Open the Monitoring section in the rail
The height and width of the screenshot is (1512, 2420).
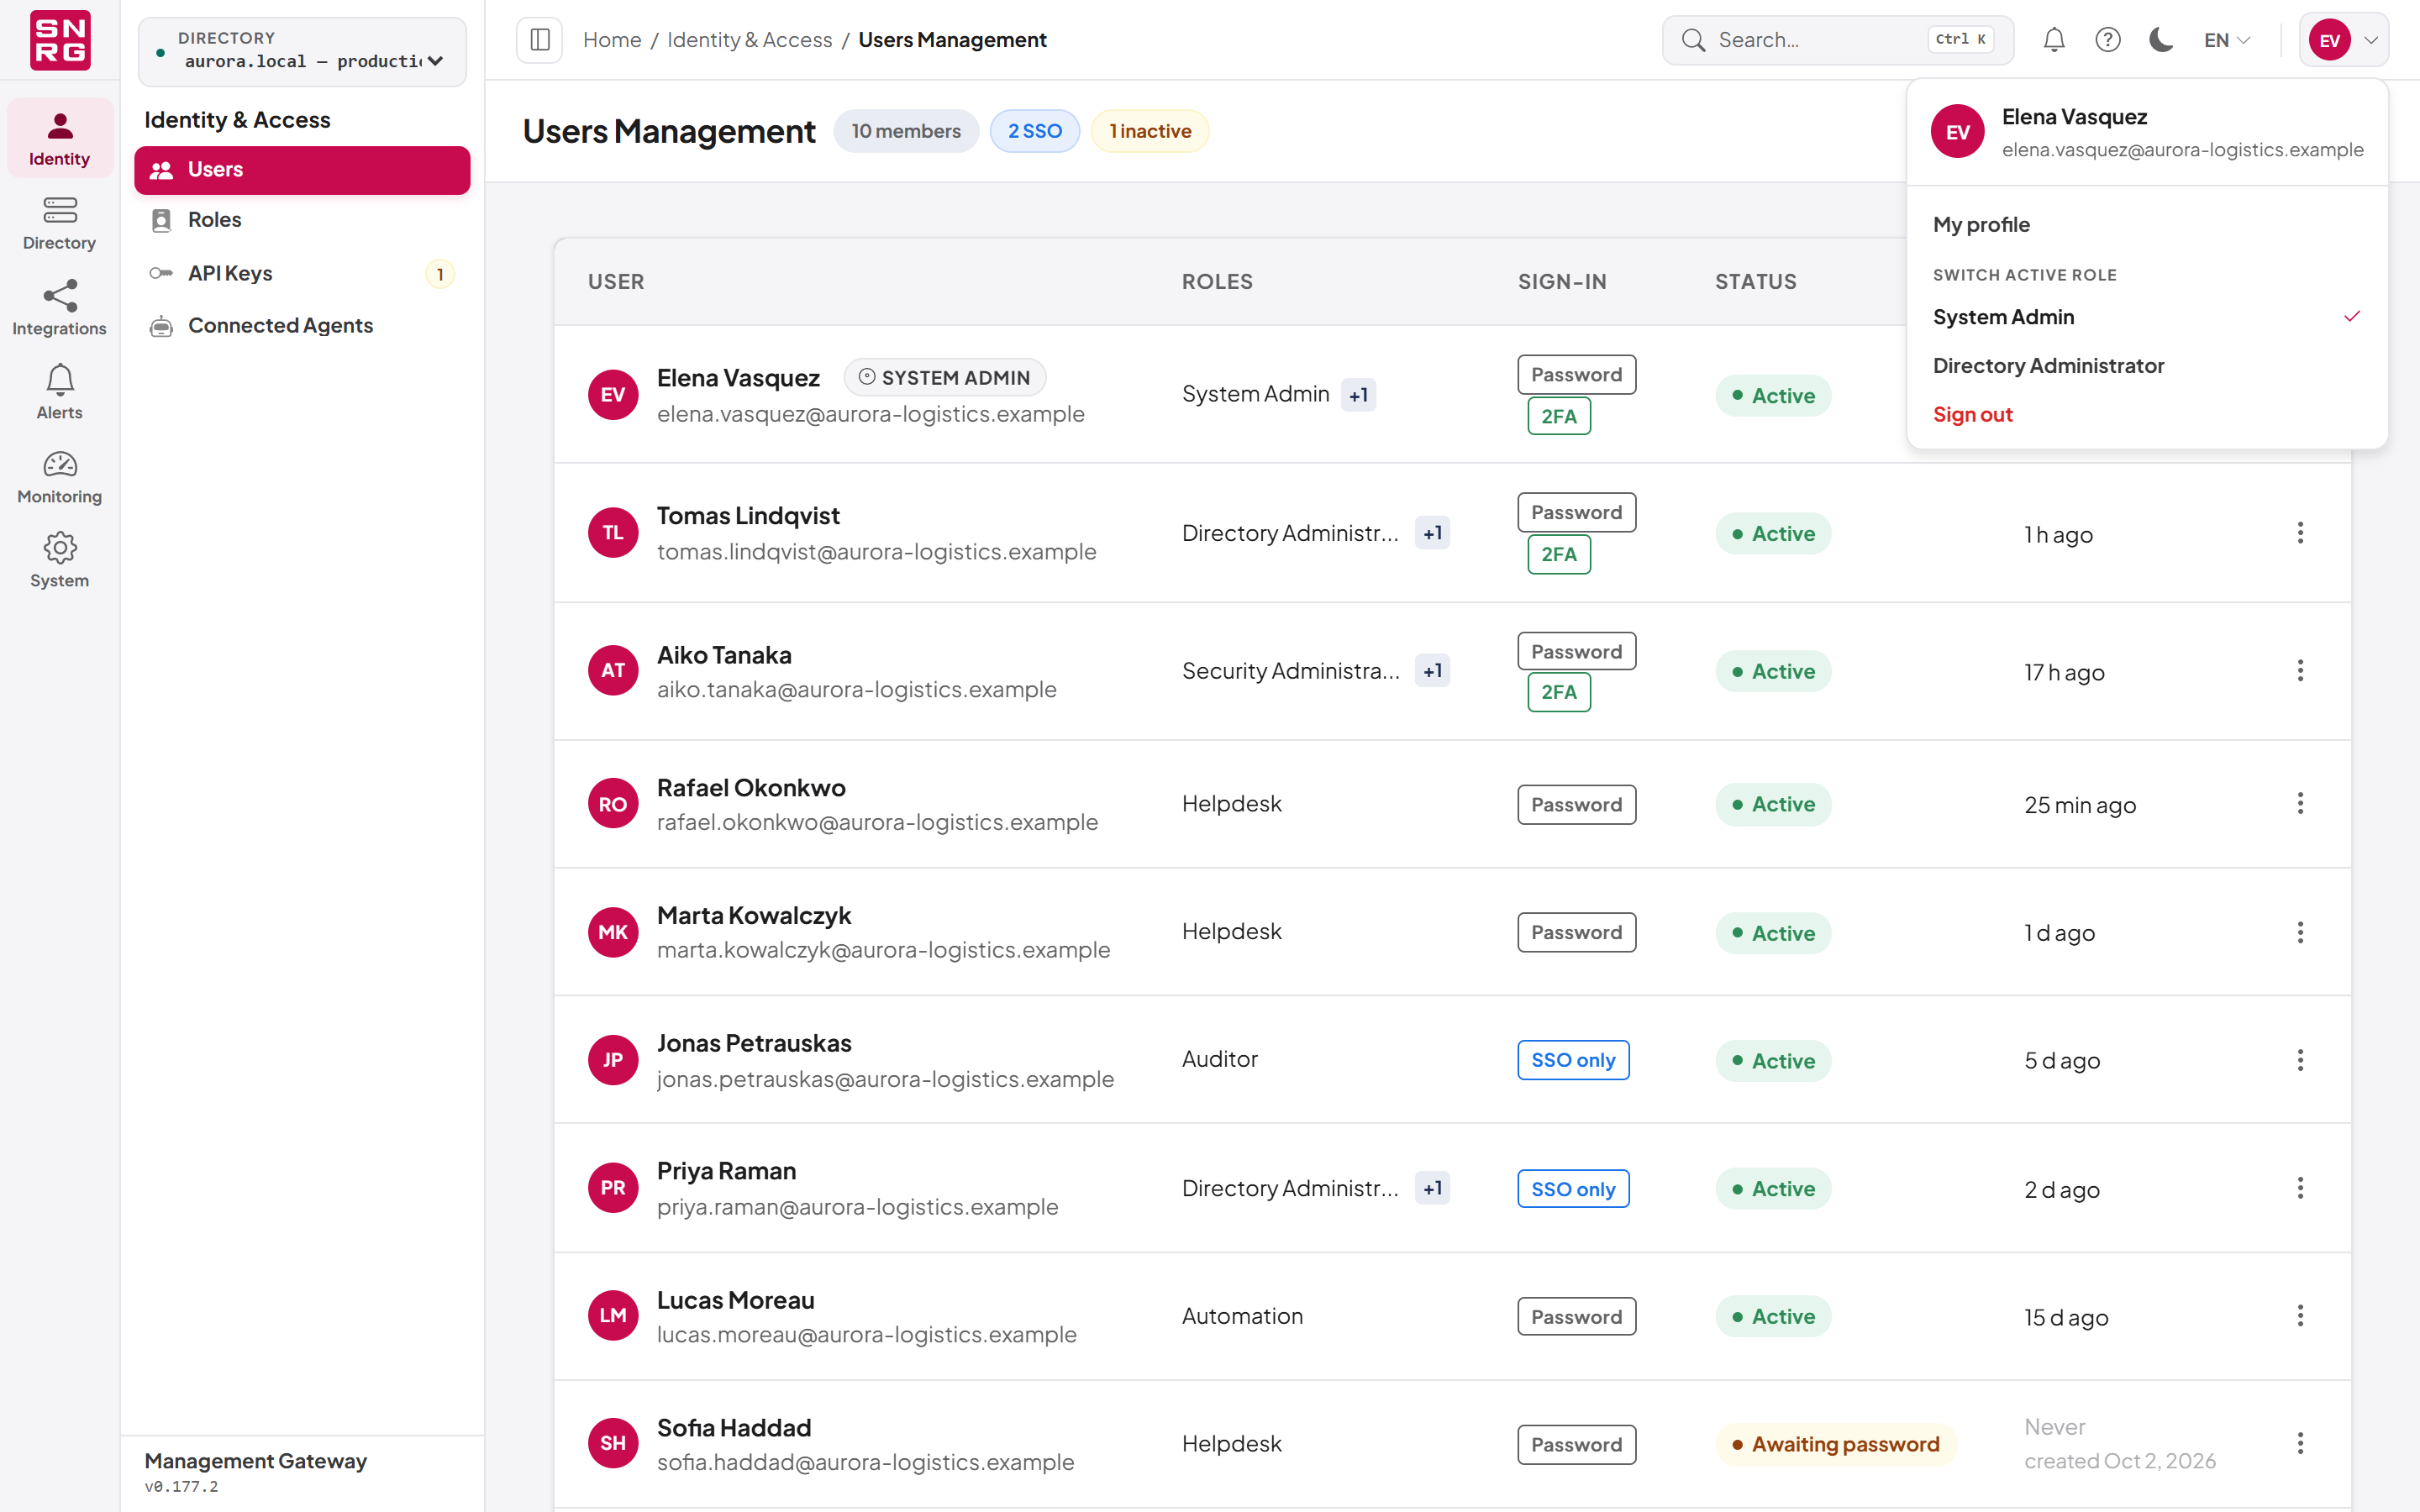[59, 477]
